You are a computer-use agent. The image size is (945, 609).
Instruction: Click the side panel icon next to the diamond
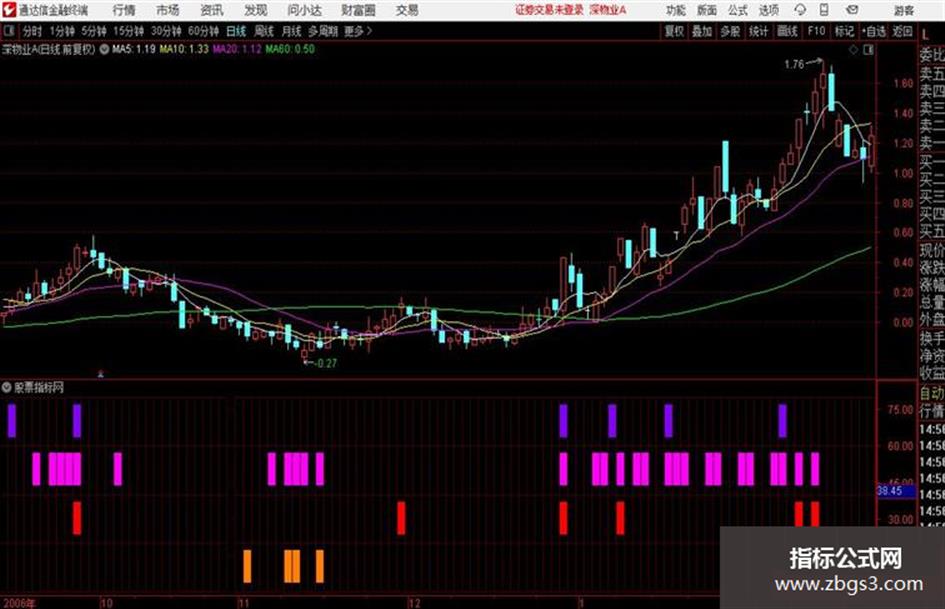tap(868, 50)
